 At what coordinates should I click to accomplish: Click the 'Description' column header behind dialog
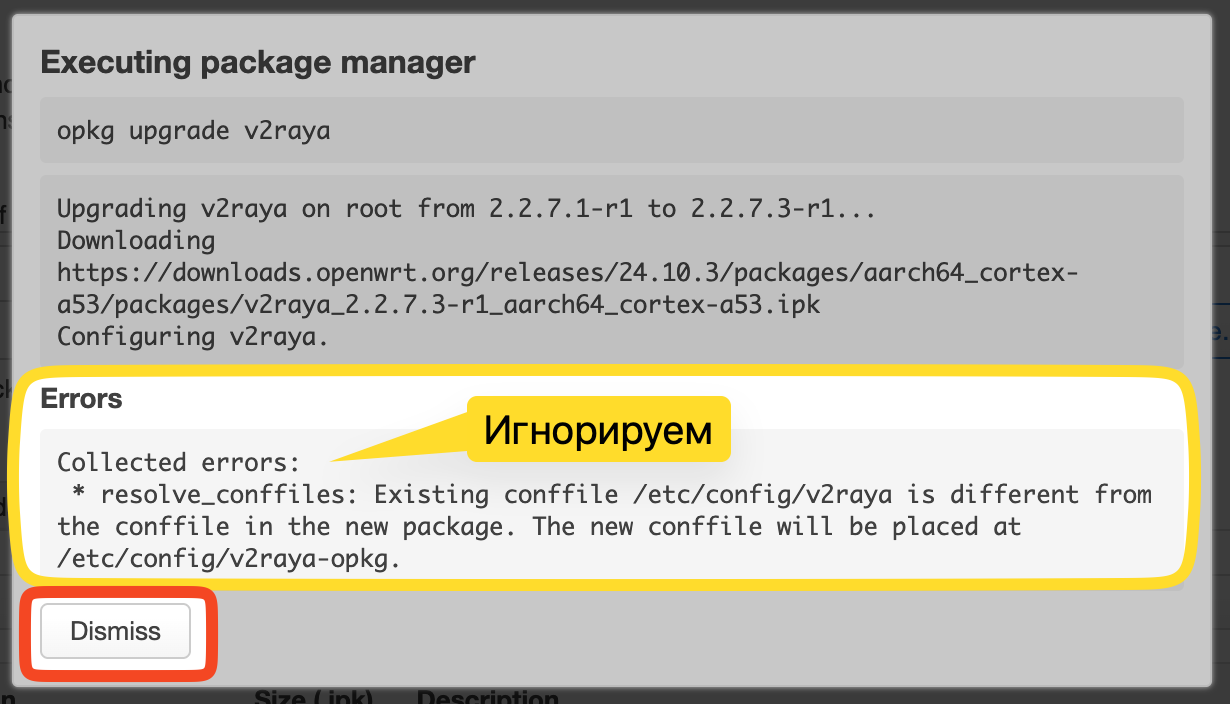click(487, 696)
